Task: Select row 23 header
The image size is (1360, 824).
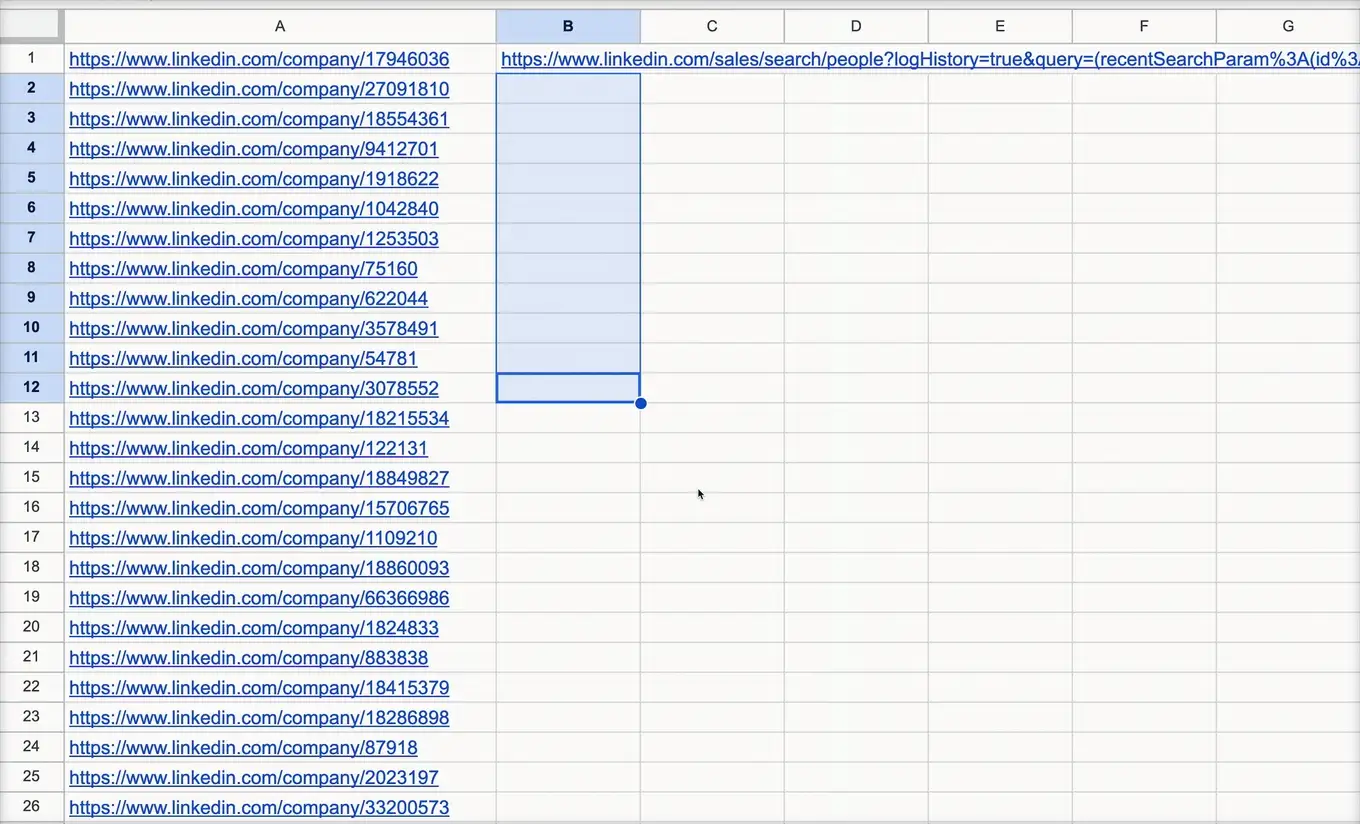Action: point(32,717)
